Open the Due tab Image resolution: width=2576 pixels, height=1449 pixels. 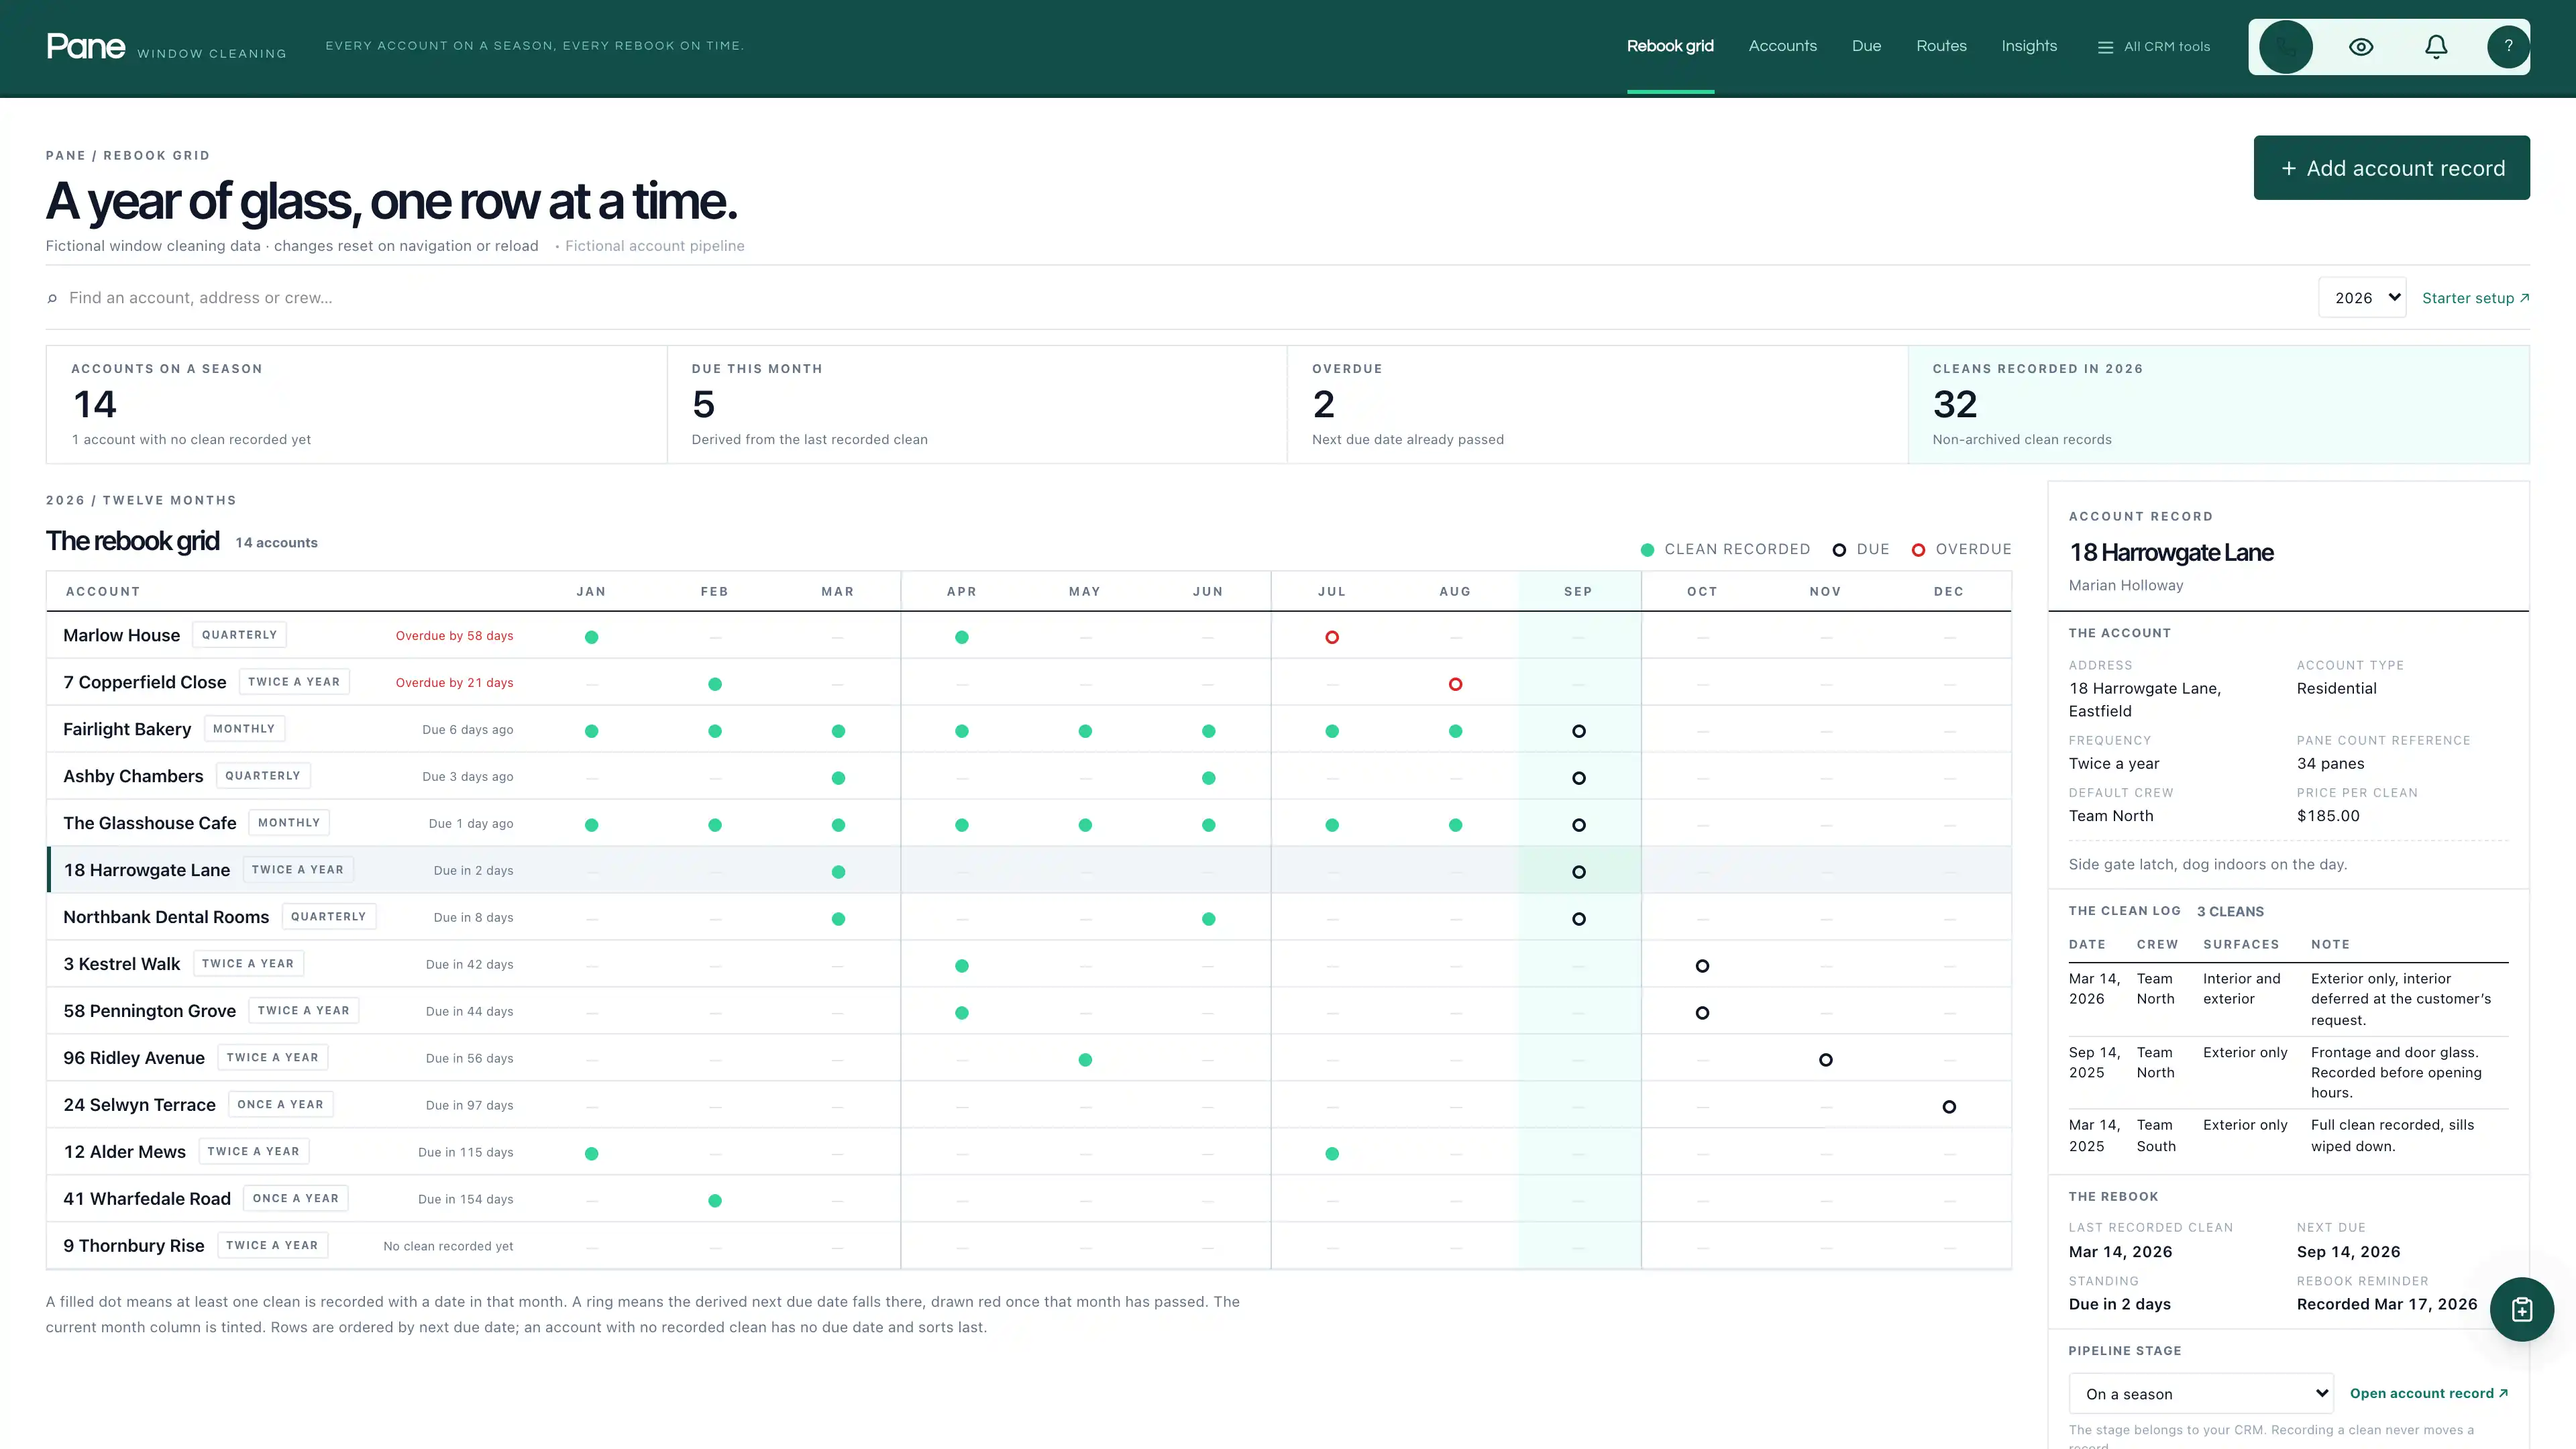(x=1866, y=46)
